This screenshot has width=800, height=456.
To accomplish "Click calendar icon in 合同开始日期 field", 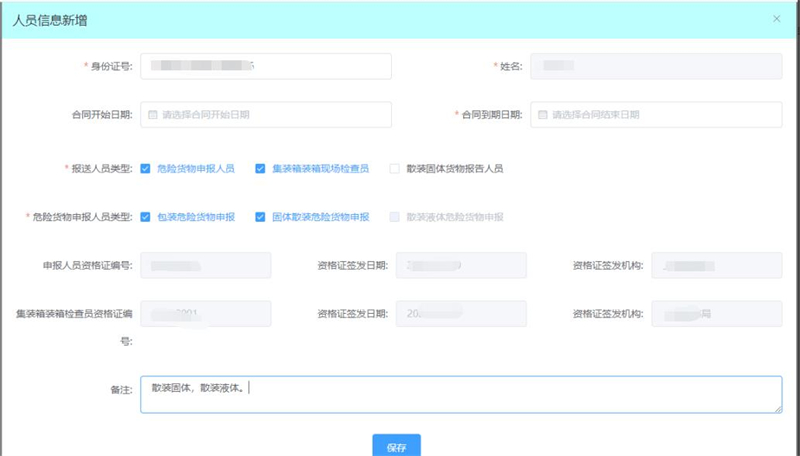I will [153, 115].
